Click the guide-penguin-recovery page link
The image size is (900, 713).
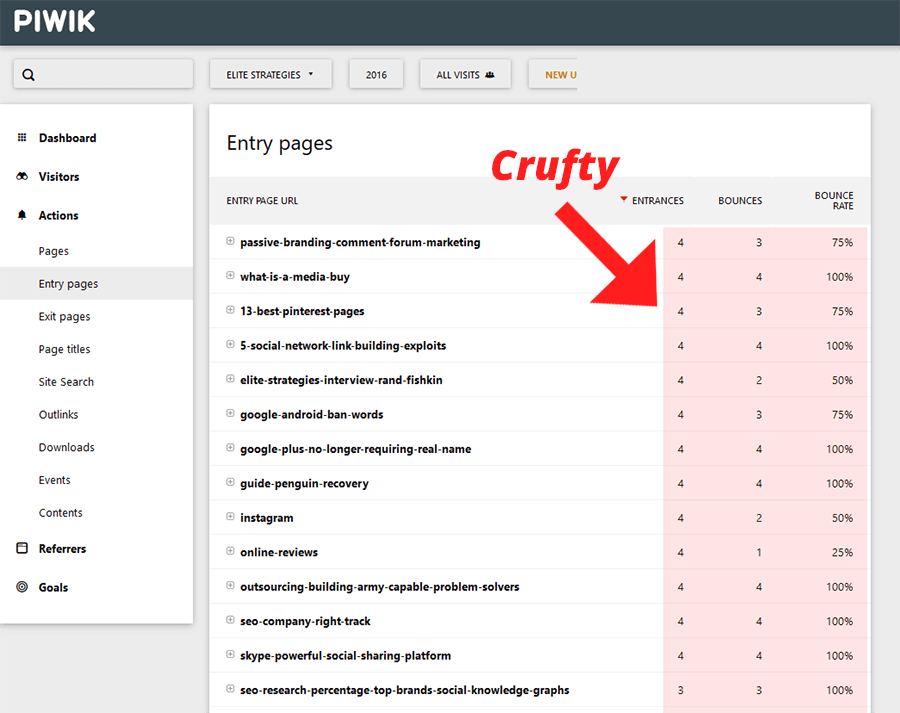click(304, 484)
